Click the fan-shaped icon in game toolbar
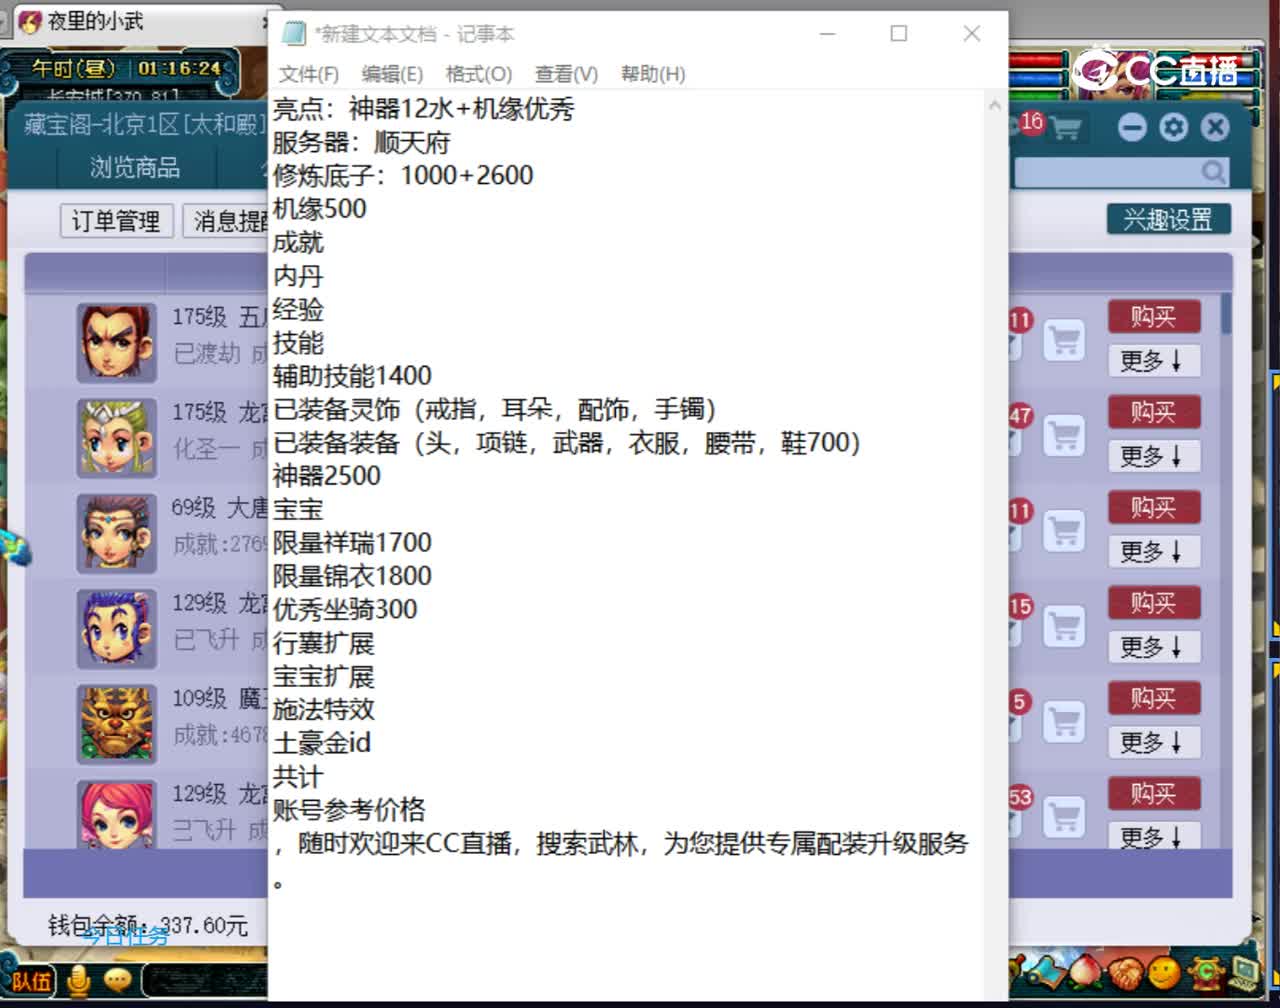This screenshot has width=1280, height=1008. coord(1126,972)
